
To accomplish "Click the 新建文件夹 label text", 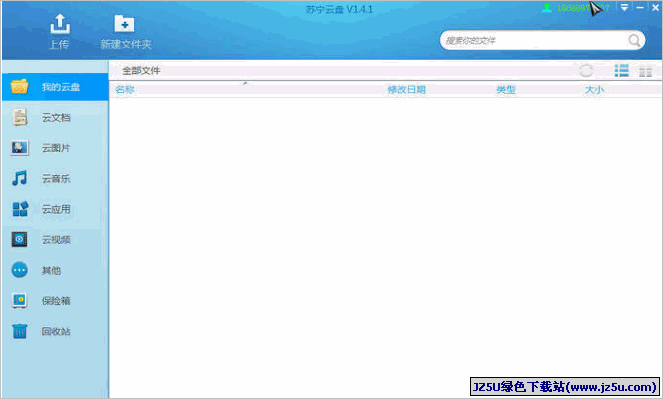I will (x=126, y=44).
